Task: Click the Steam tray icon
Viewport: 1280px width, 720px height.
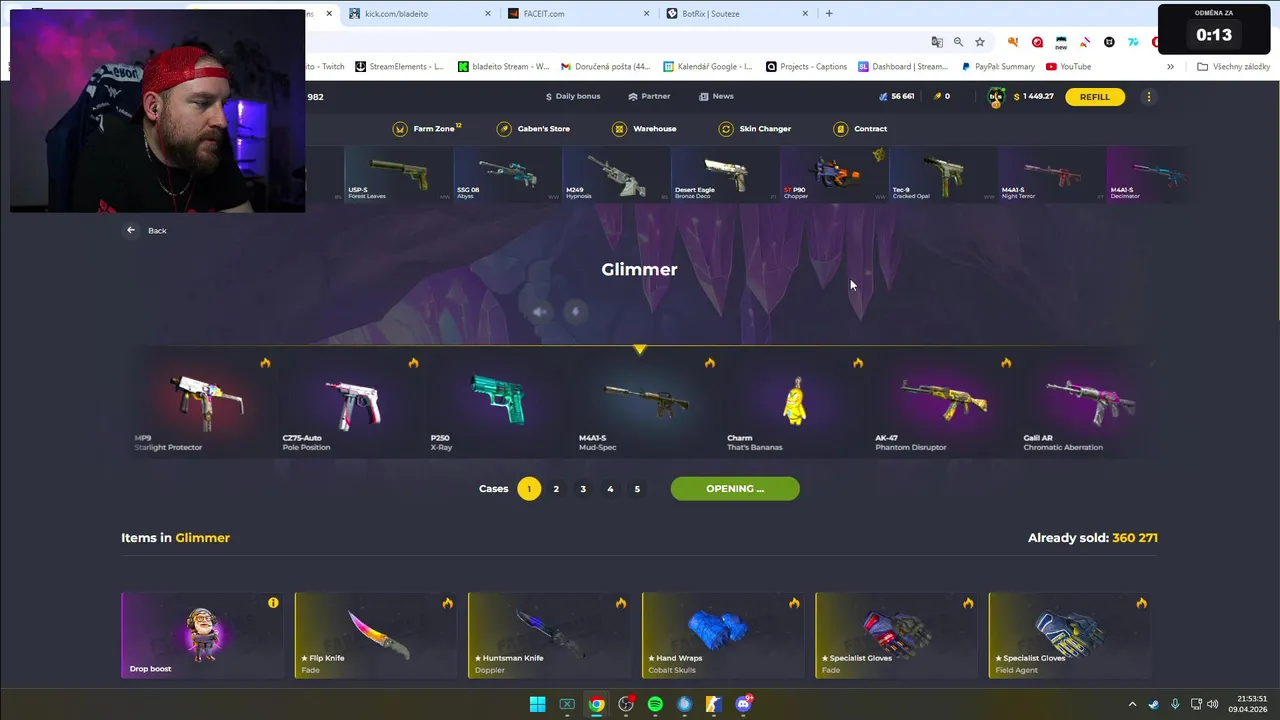Action: click(x=1154, y=704)
